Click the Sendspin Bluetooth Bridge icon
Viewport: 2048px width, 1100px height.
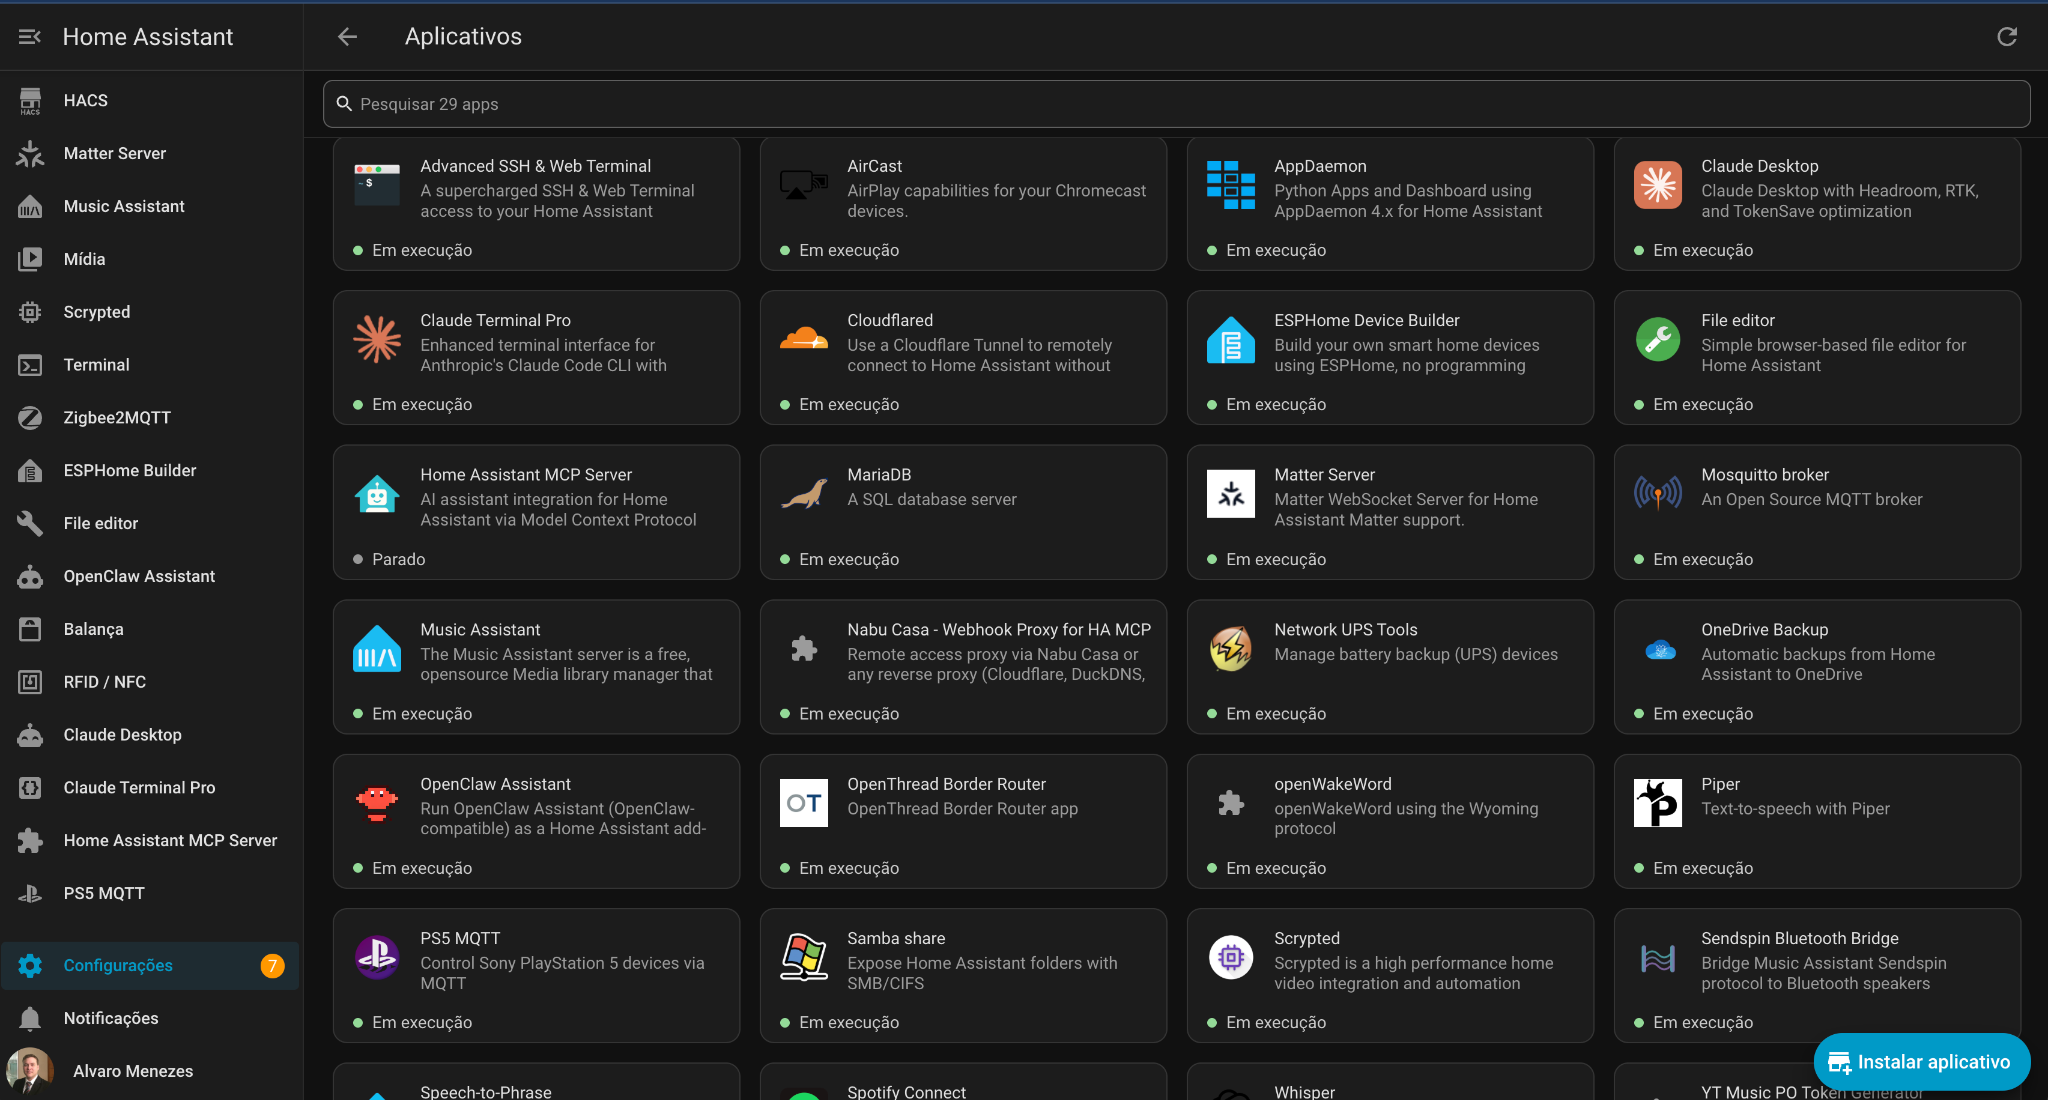(x=1658, y=958)
